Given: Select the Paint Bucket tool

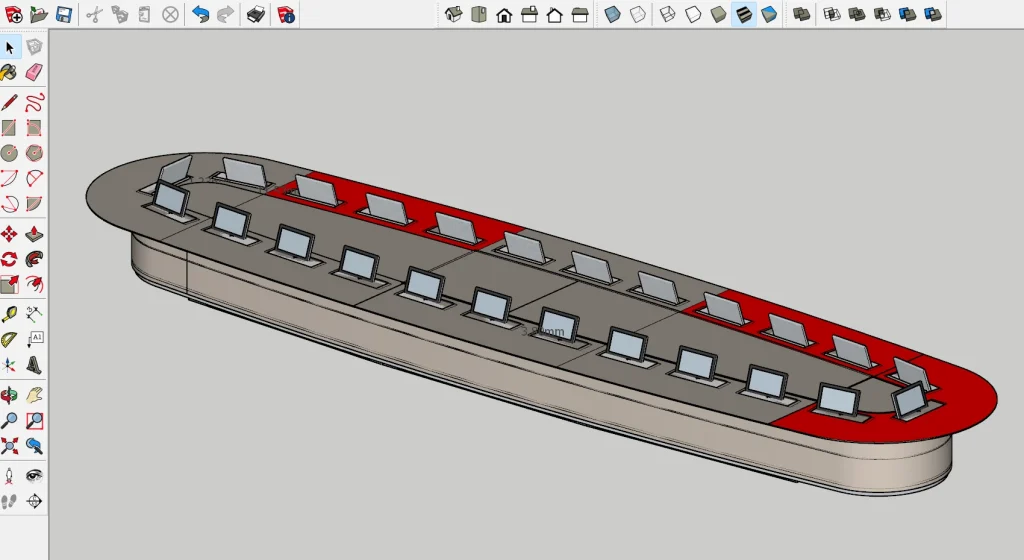Looking at the screenshot, I should point(9,72).
